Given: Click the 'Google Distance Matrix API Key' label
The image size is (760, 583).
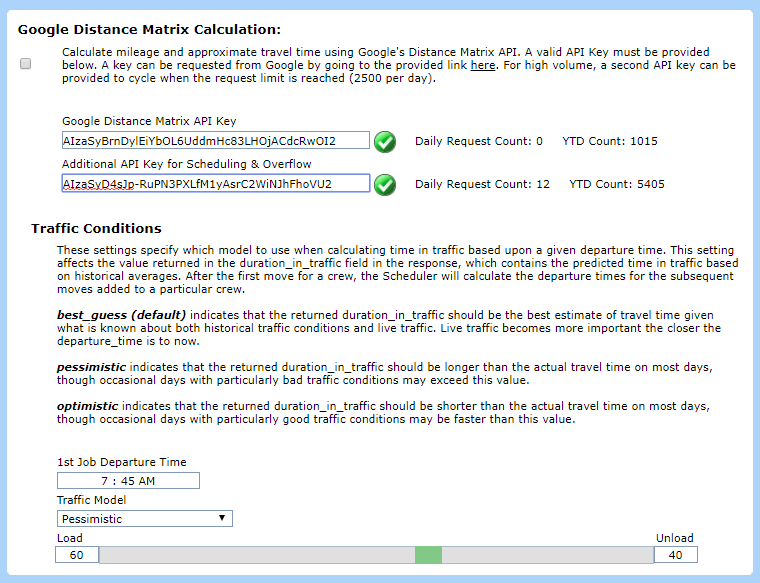Looking at the screenshot, I should point(149,121).
